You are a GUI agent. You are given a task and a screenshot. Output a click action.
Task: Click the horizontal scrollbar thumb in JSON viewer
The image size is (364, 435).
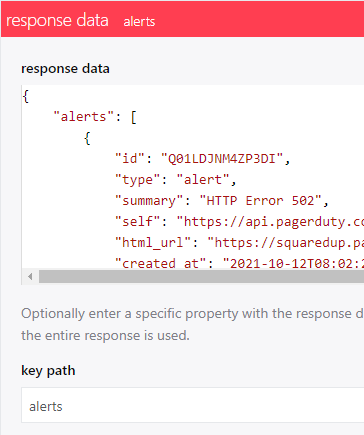tap(201, 277)
